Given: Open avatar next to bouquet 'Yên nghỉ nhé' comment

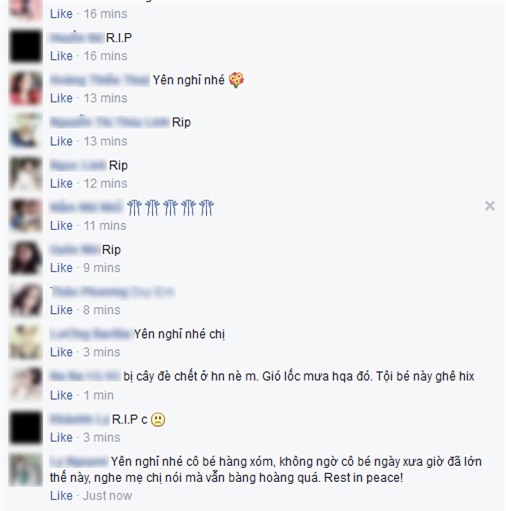Looking at the screenshot, I should [x=26, y=88].
